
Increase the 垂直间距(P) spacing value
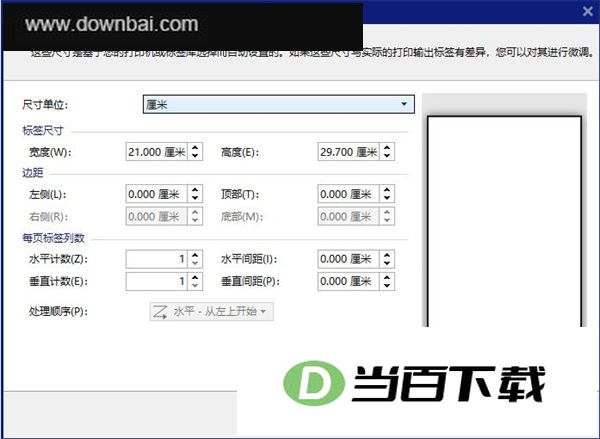(x=387, y=277)
